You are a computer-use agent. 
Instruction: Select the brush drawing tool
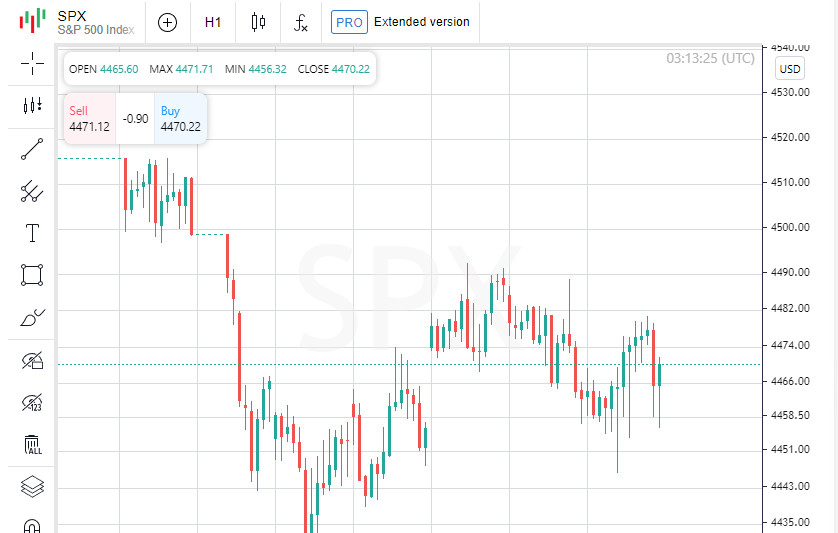[32, 318]
